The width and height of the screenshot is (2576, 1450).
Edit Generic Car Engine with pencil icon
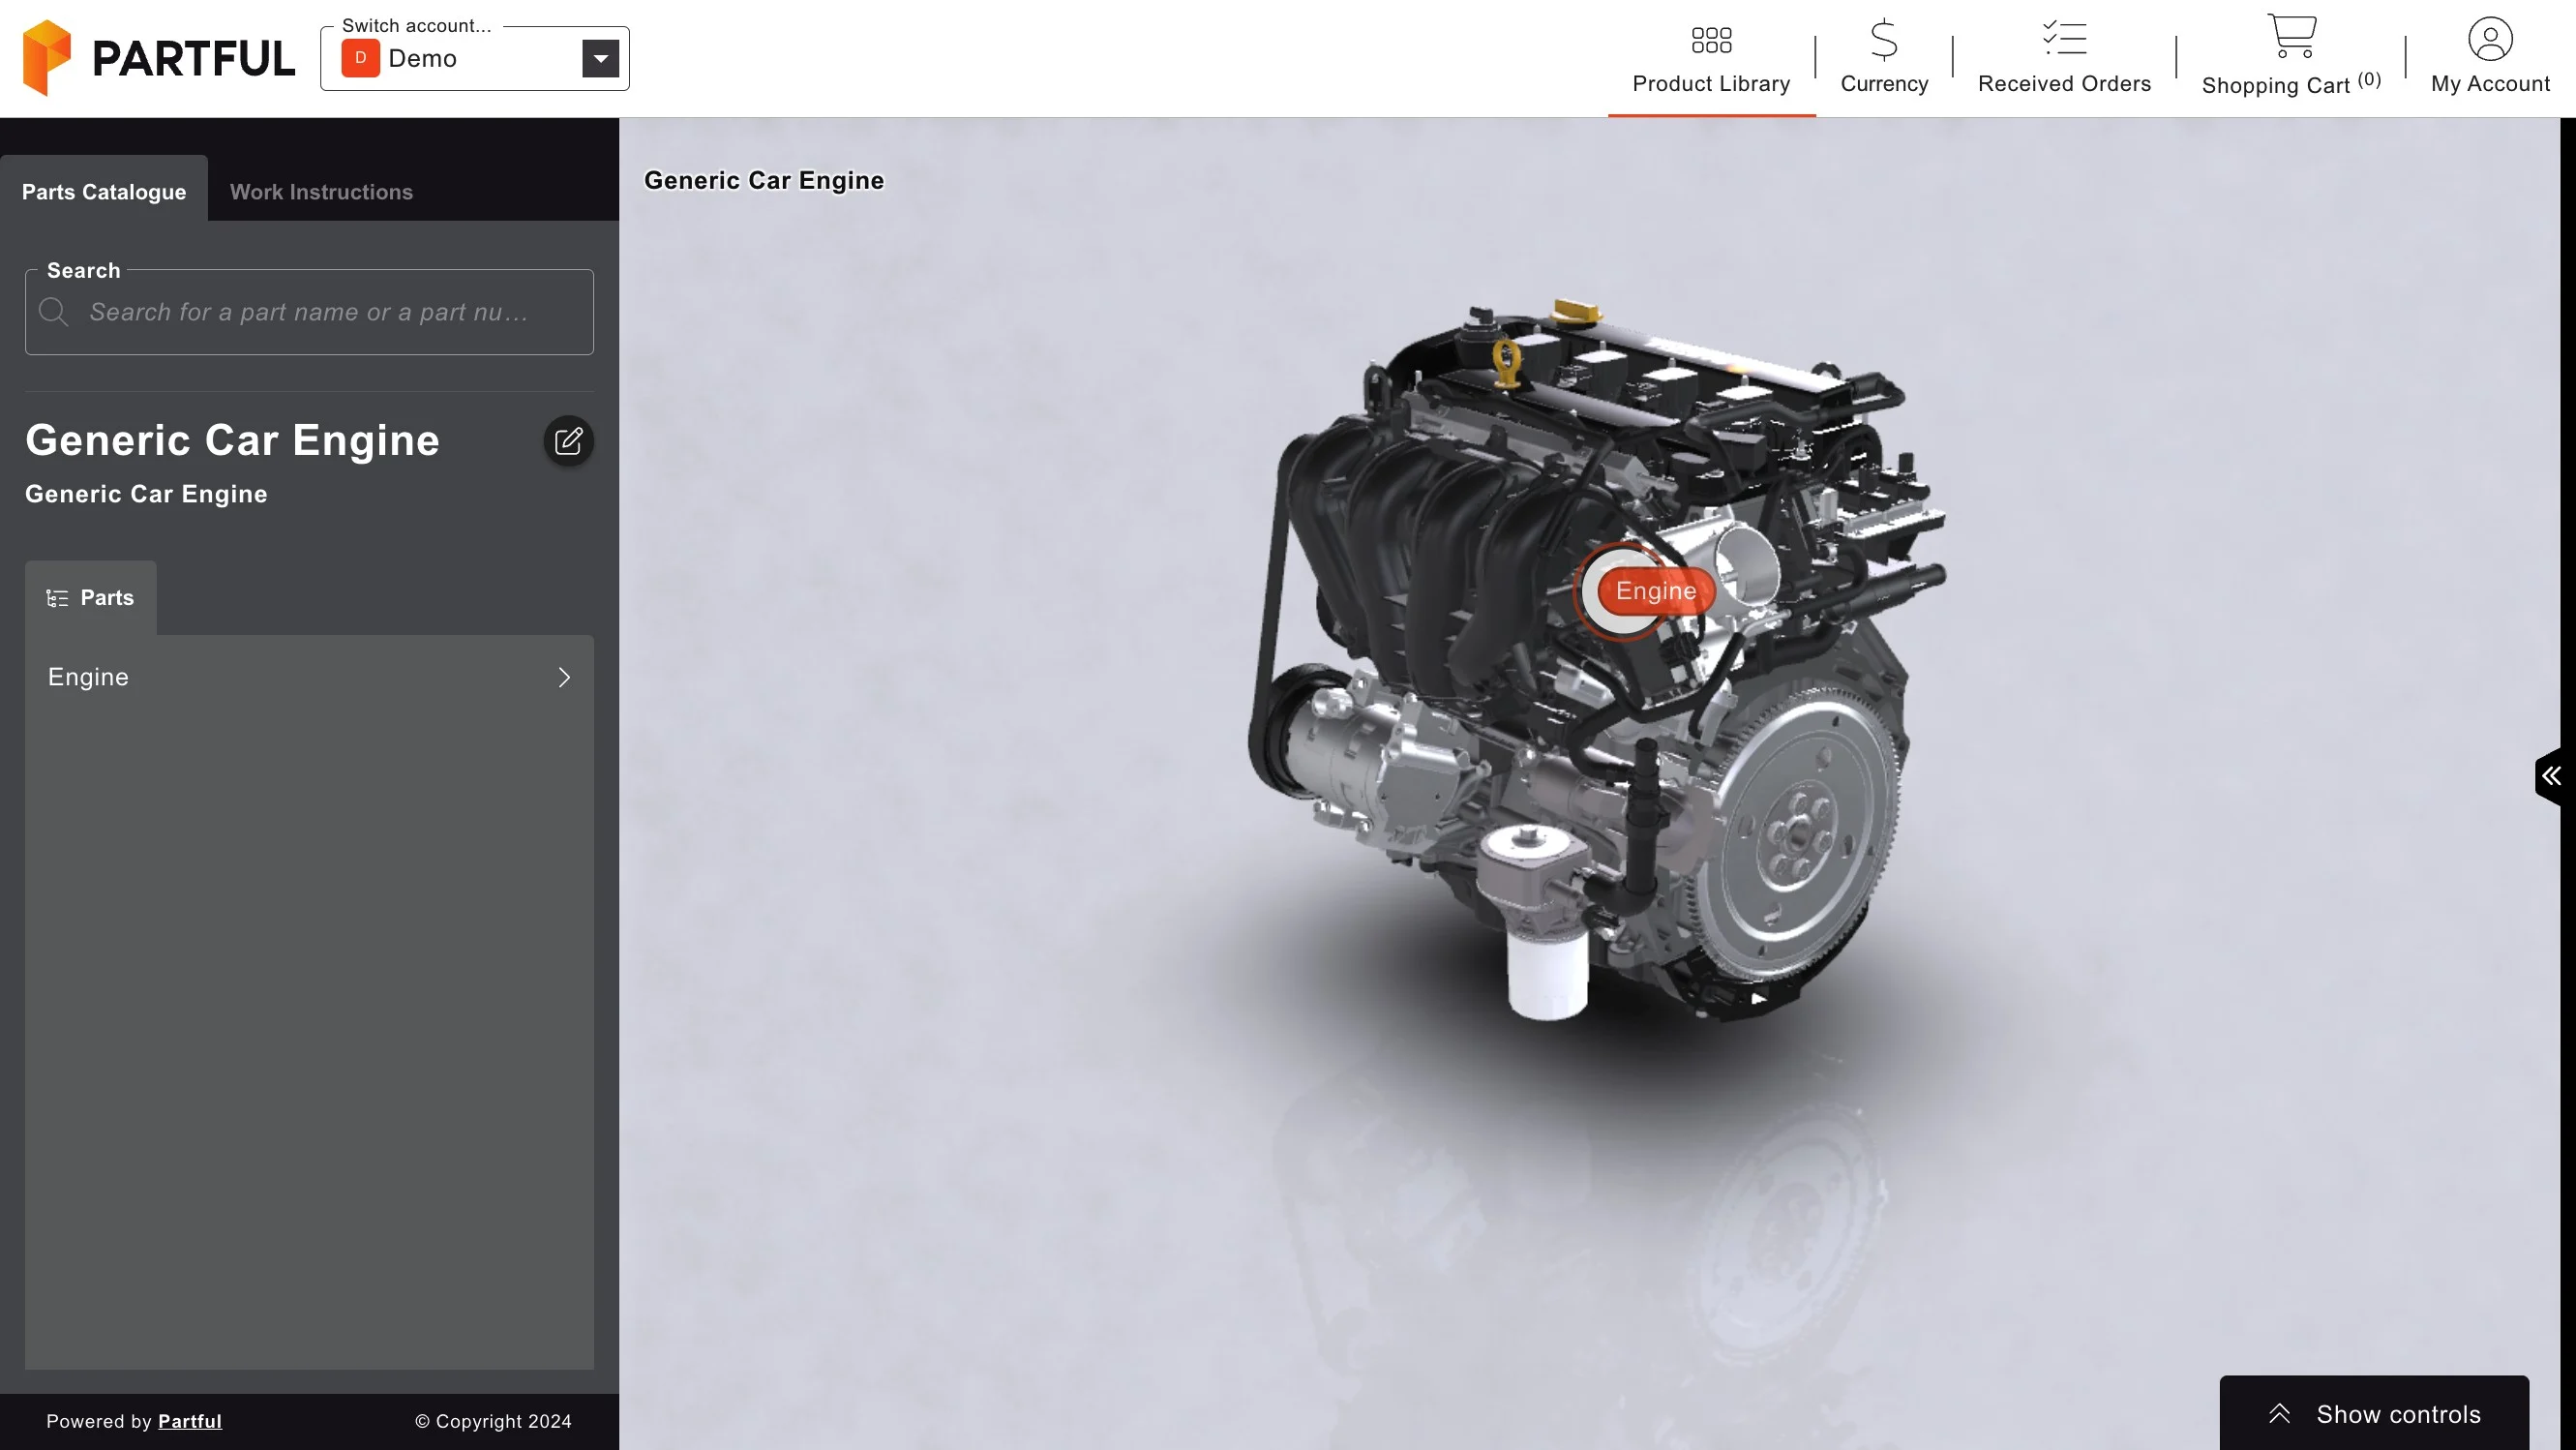point(568,441)
